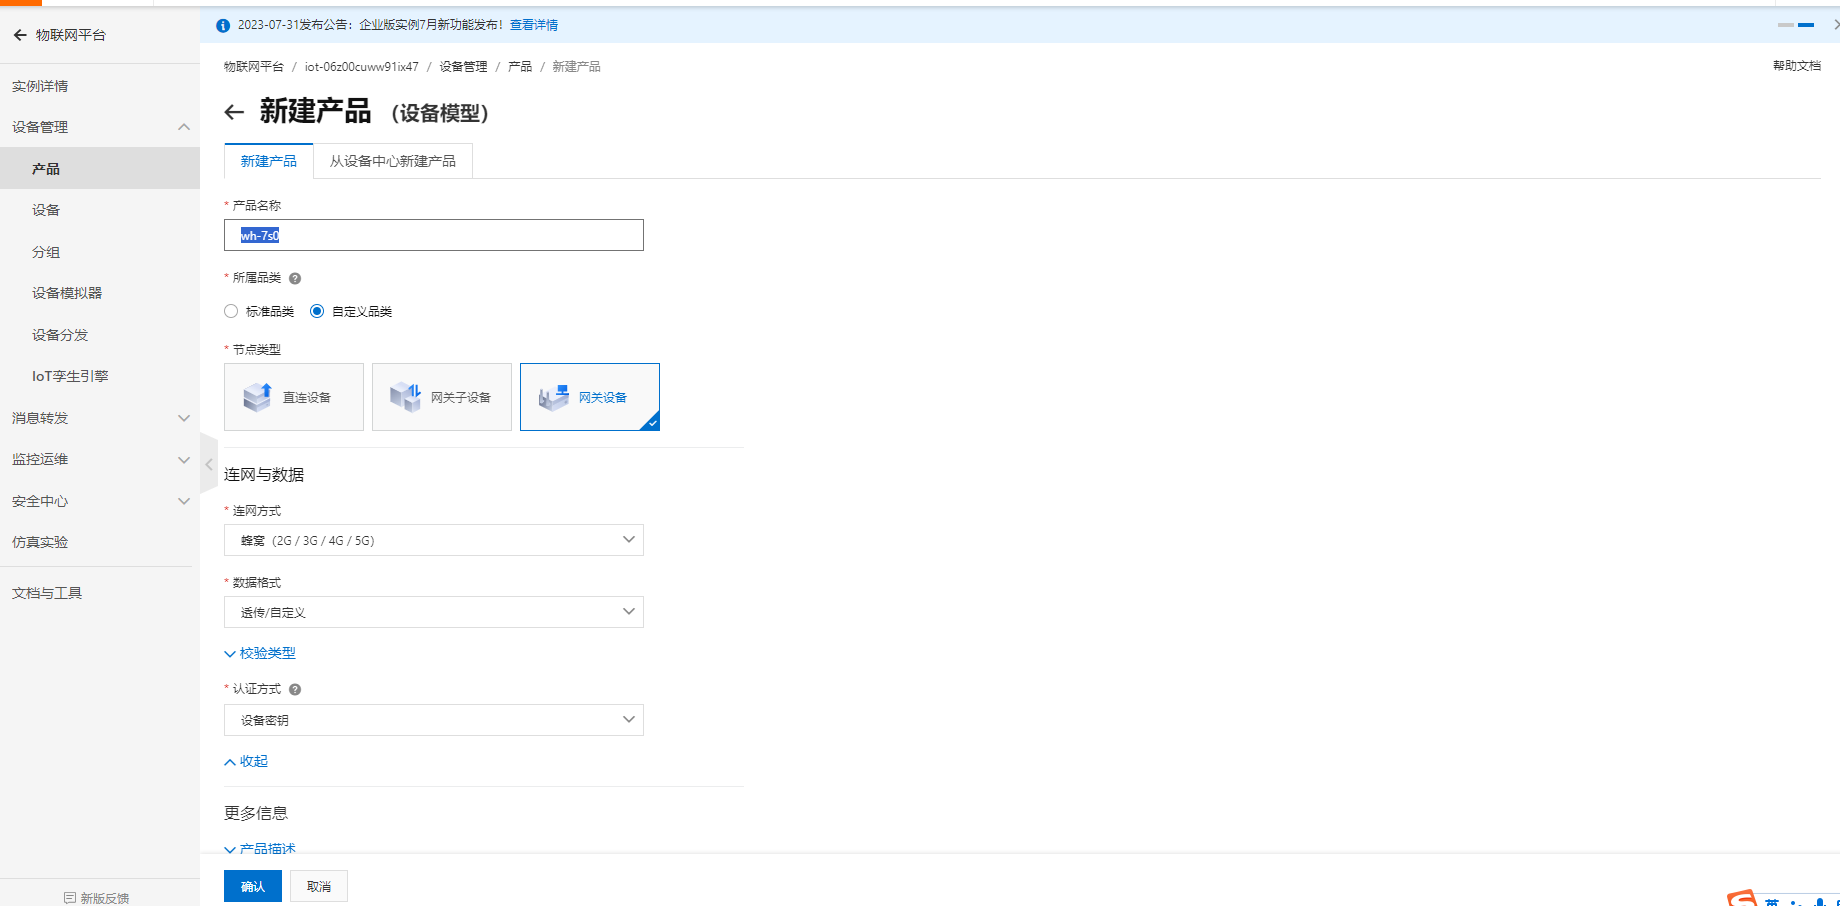Select the 网关设备 node type card
This screenshot has height=906, width=1840.
[590, 397]
